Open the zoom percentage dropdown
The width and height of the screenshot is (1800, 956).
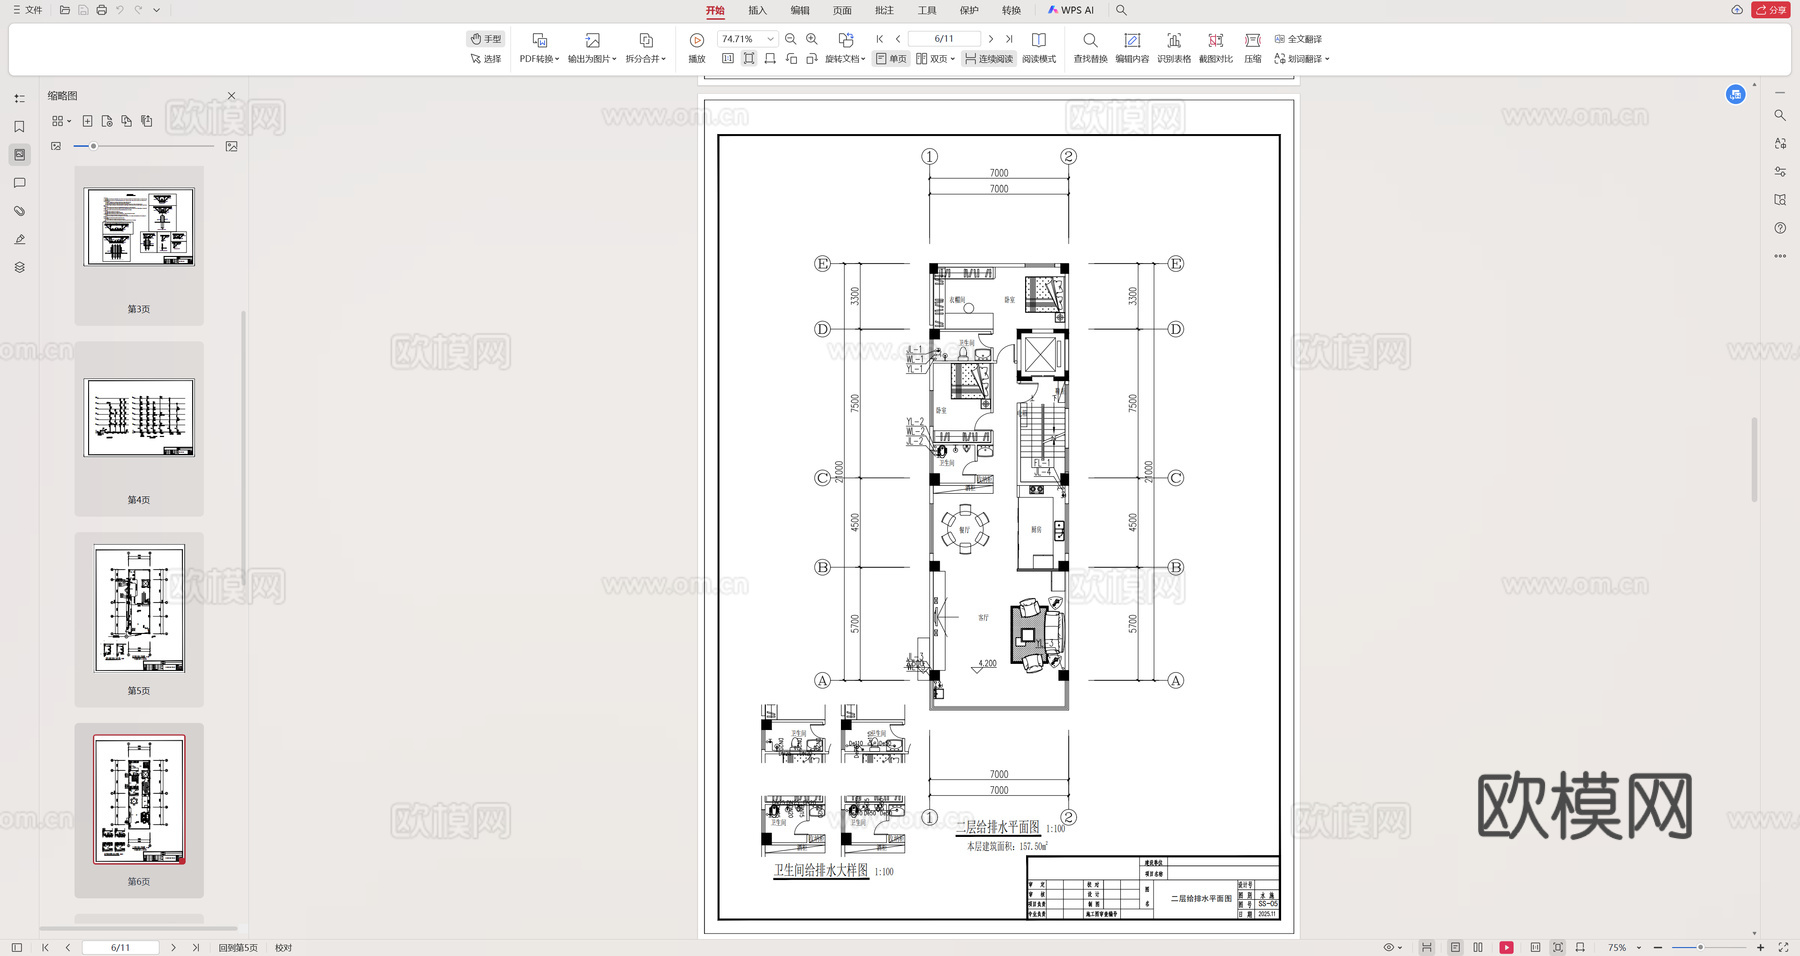point(769,38)
